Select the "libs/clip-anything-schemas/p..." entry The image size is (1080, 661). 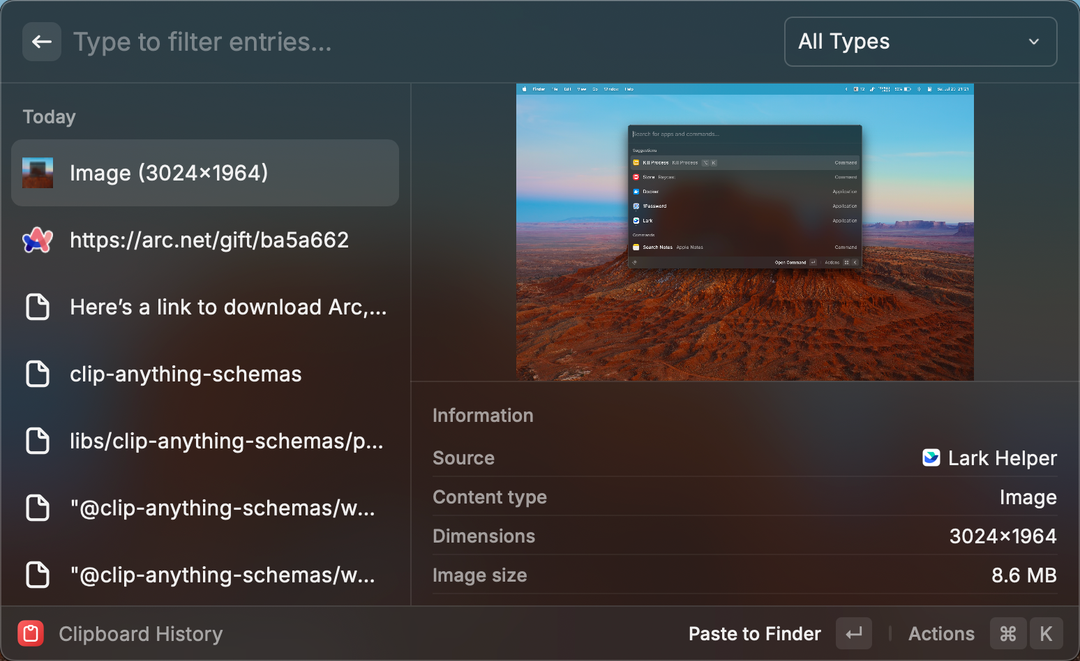click(x=226, y=441)
